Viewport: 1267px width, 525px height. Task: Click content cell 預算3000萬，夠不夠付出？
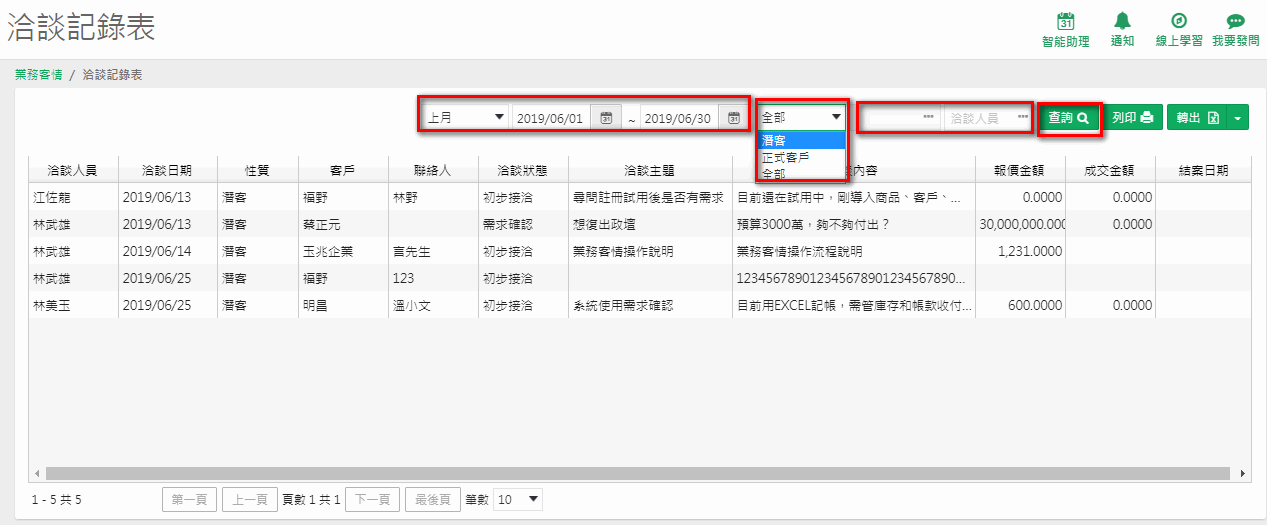(854, 225)
